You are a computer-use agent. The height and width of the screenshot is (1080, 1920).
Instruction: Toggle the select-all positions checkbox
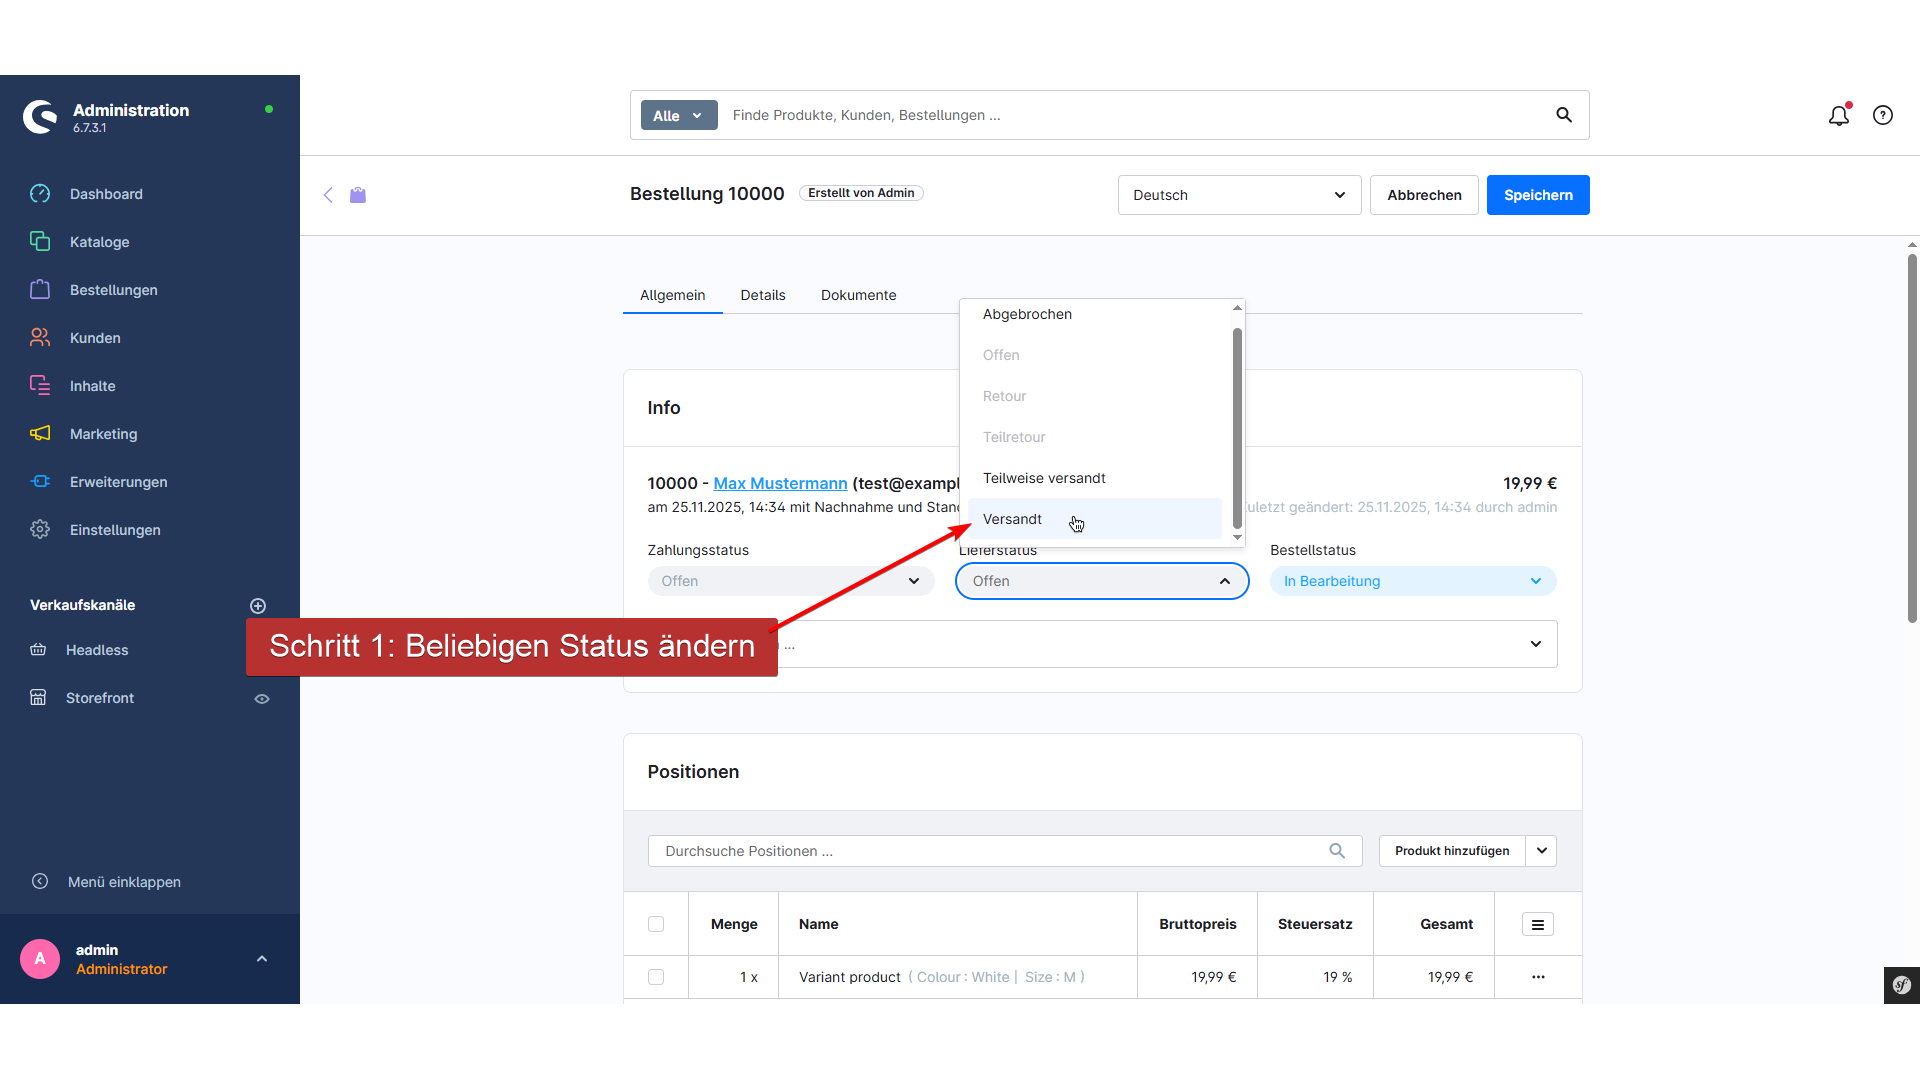(656, 924)
